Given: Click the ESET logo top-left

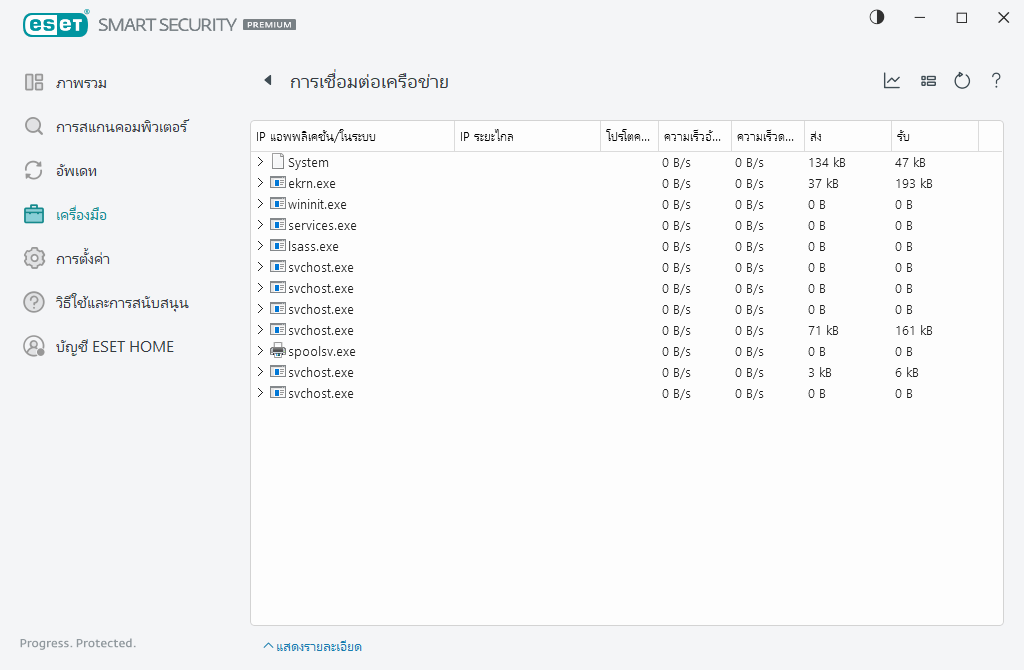Looking at the screenshot, I should 55,24.
